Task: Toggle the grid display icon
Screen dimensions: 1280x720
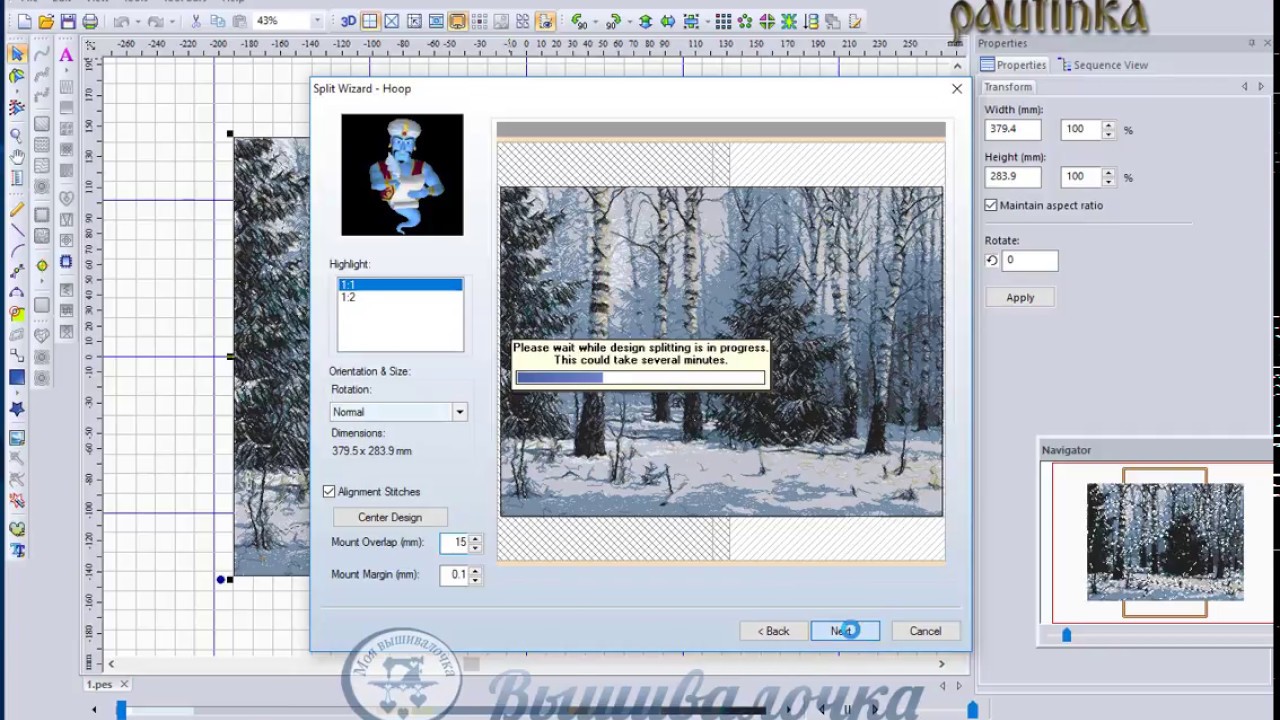Action: pos(370,21)
